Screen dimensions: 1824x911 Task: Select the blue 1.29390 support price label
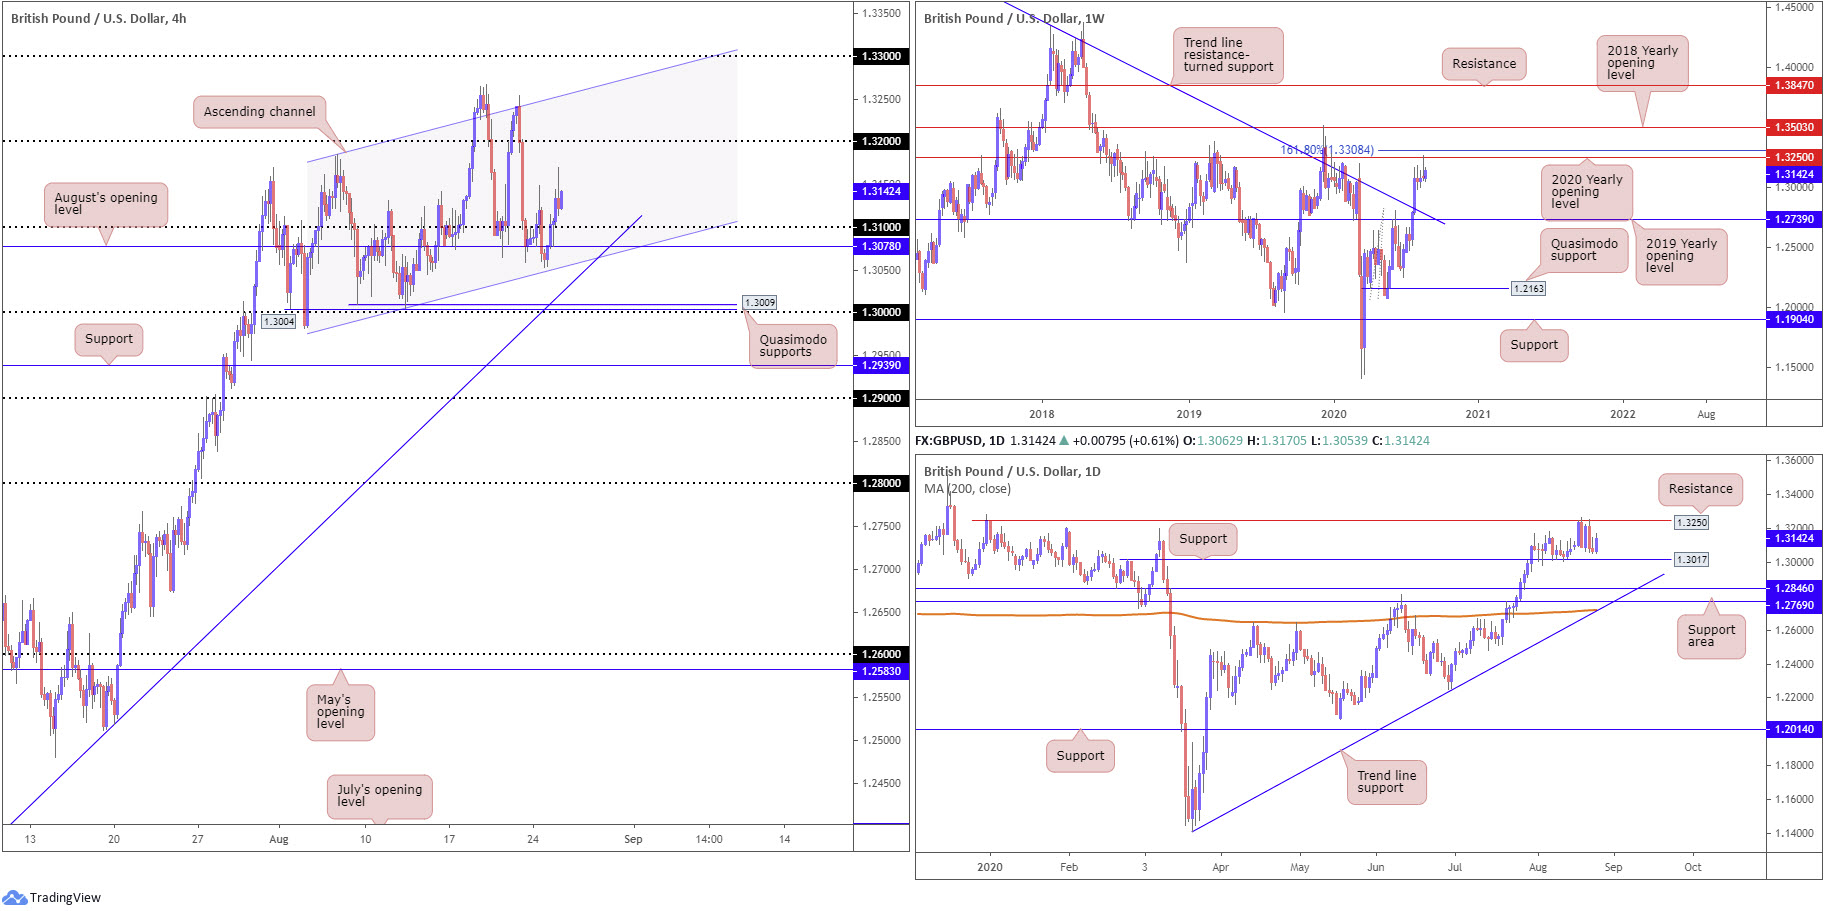(x=881, y=365)
